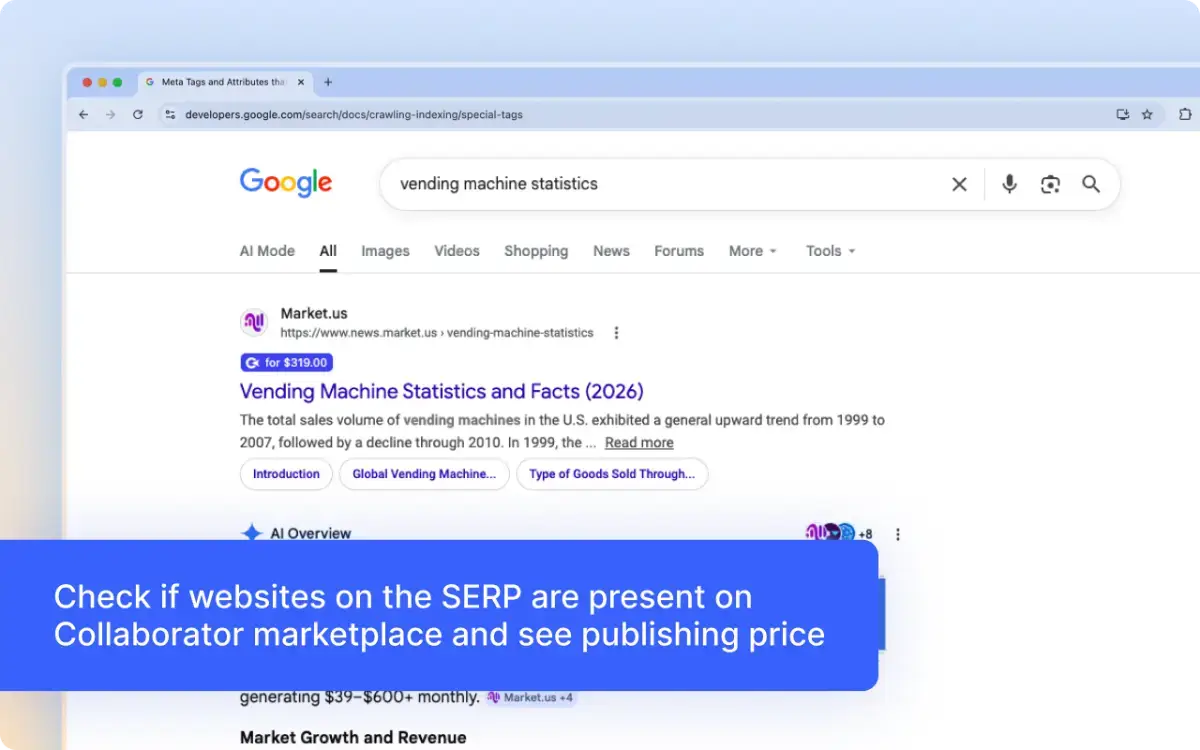Click the browser reload icon
The height and width of the screenshot is (750, 1200).
click(x=138, y=114)
